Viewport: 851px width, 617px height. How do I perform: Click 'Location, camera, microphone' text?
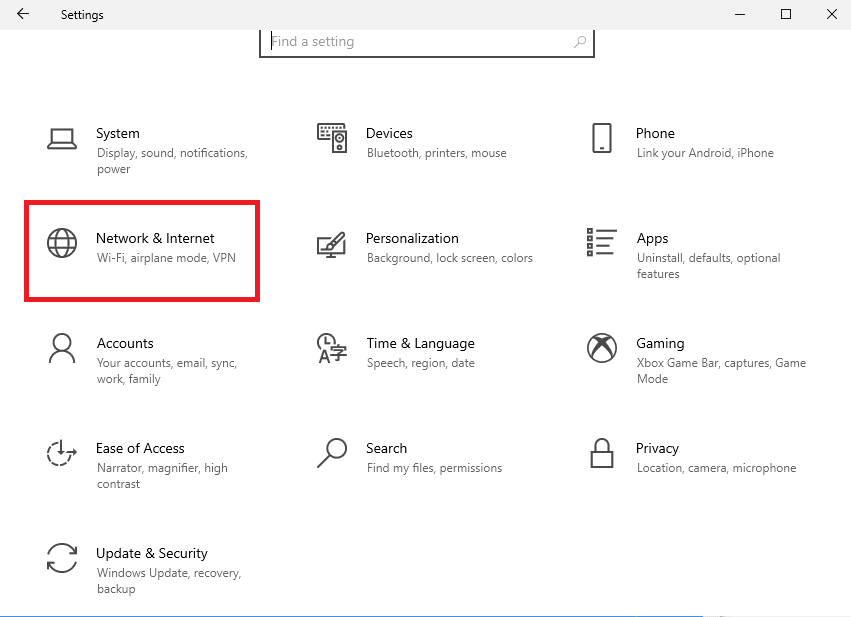click(716, 468)
